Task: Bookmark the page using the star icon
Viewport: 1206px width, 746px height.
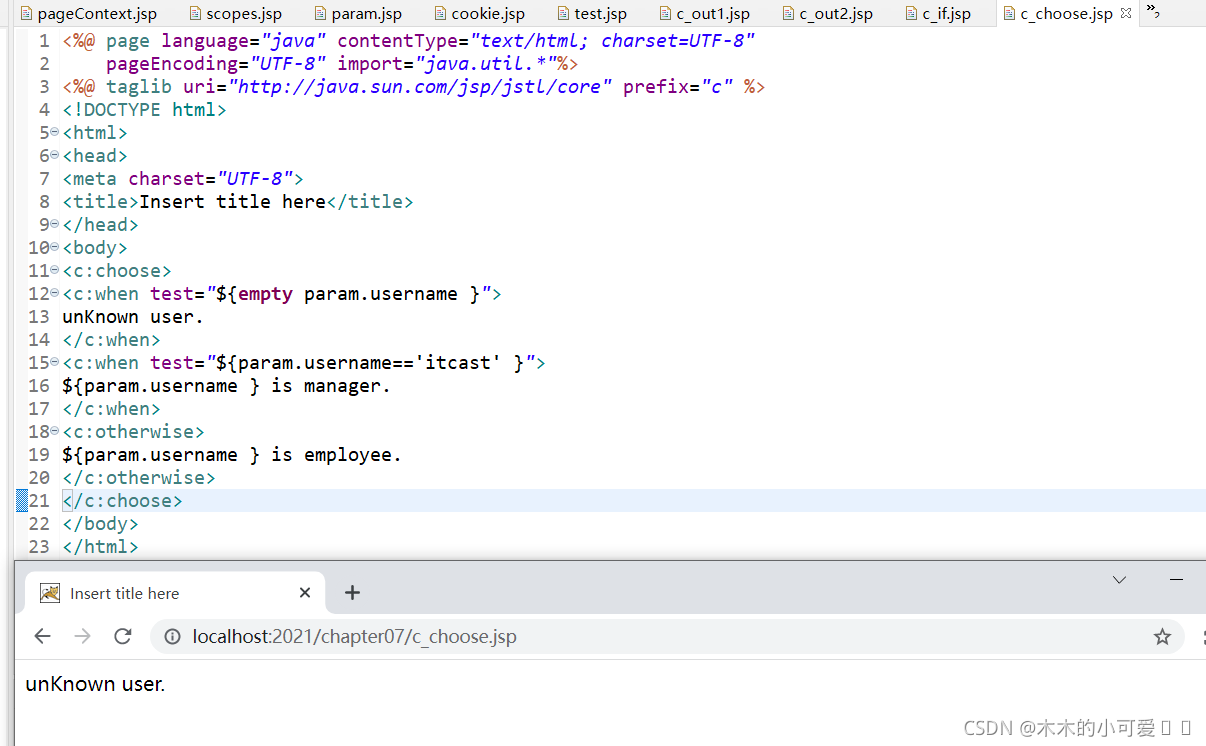Action: pyautogui.click(x=1162, y=636)
